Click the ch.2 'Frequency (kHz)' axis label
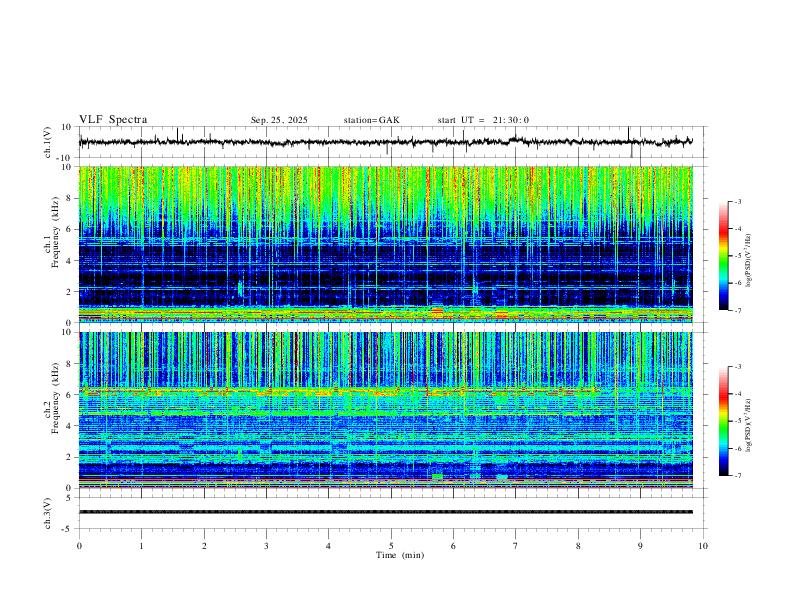The image size is (792, 612). coord(55,398)
